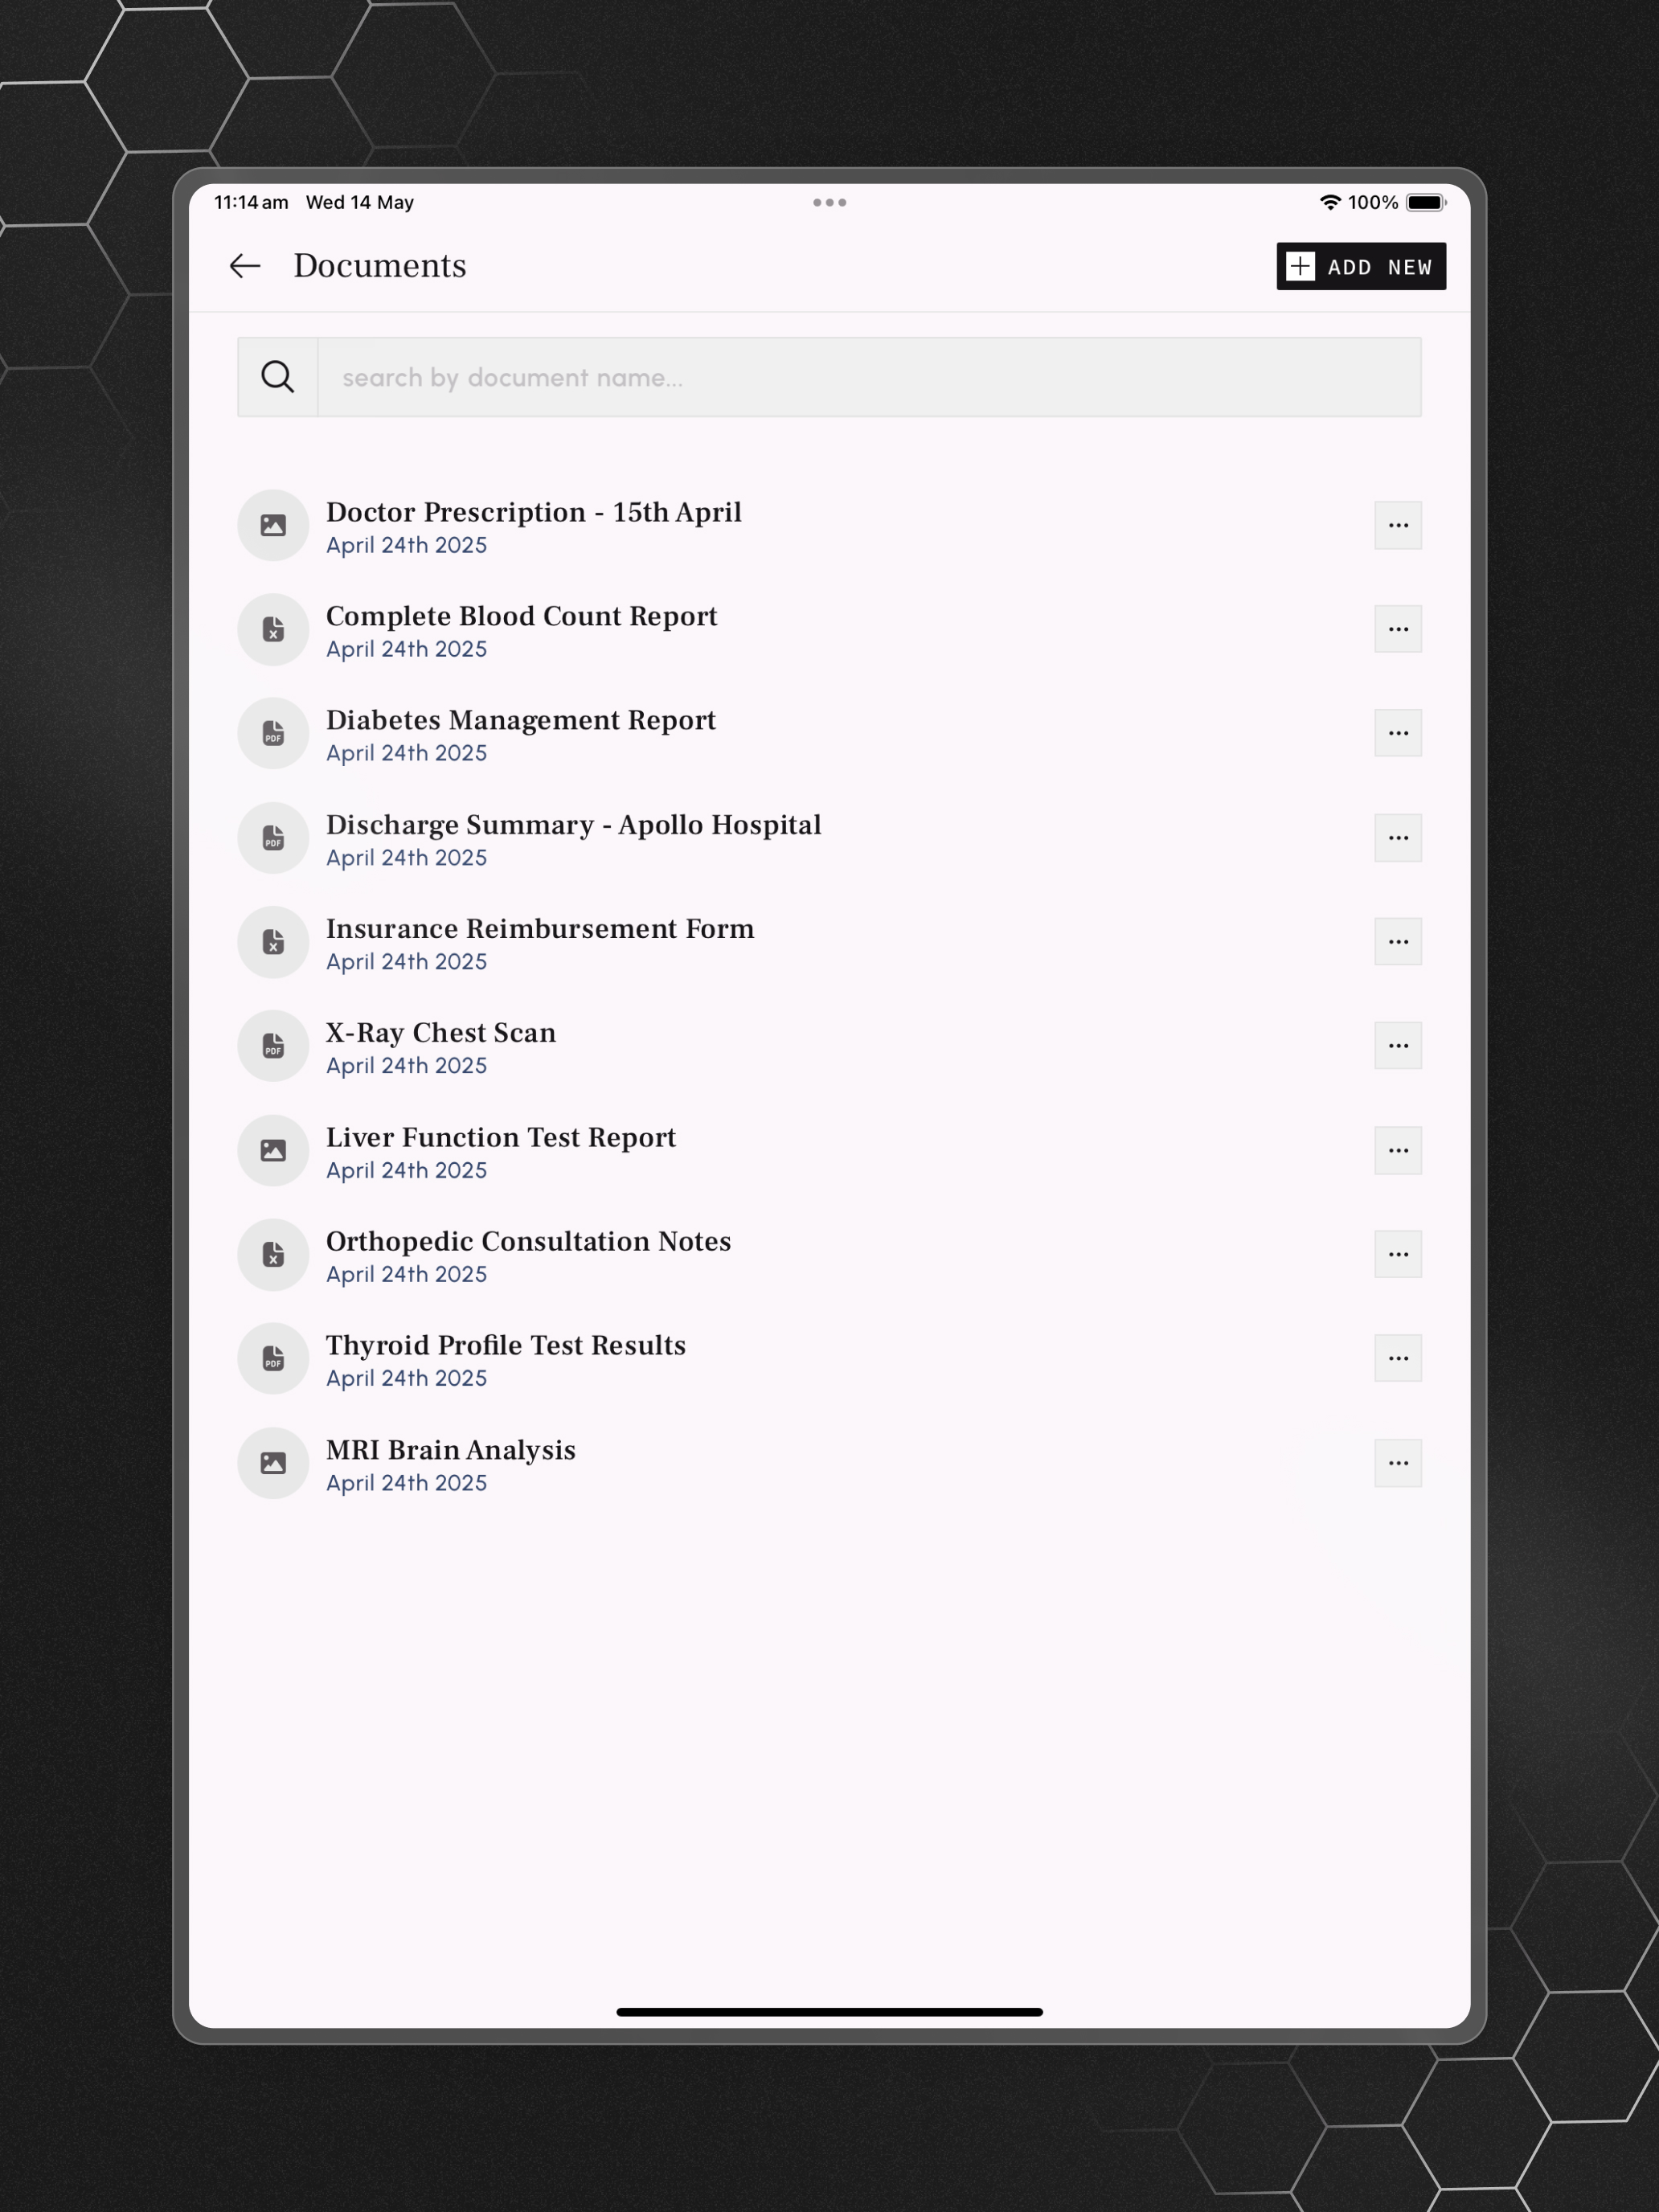Image resolution: width=1659 pixels, height=2212 pixels.
Task: Go back using the arrow icon
Action: 245,266
